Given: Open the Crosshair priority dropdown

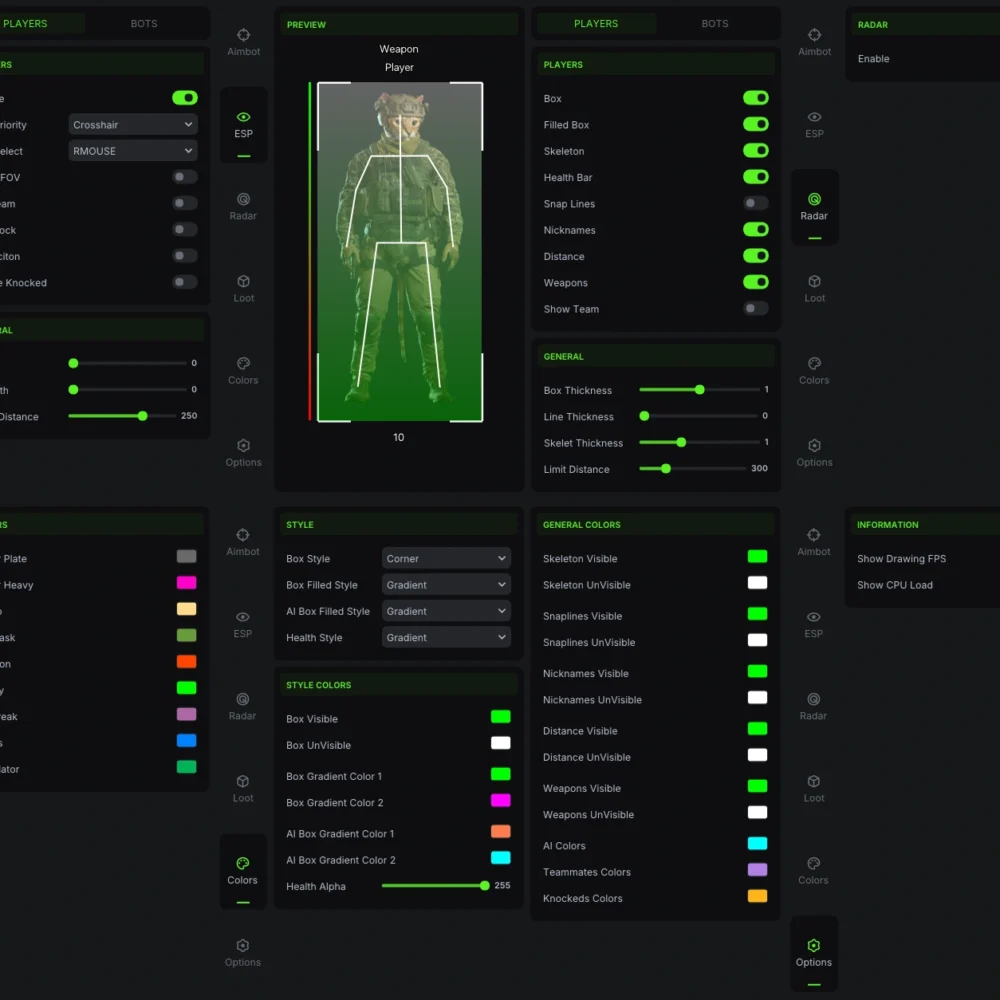Looking at the screenshot, I should 133,124.
